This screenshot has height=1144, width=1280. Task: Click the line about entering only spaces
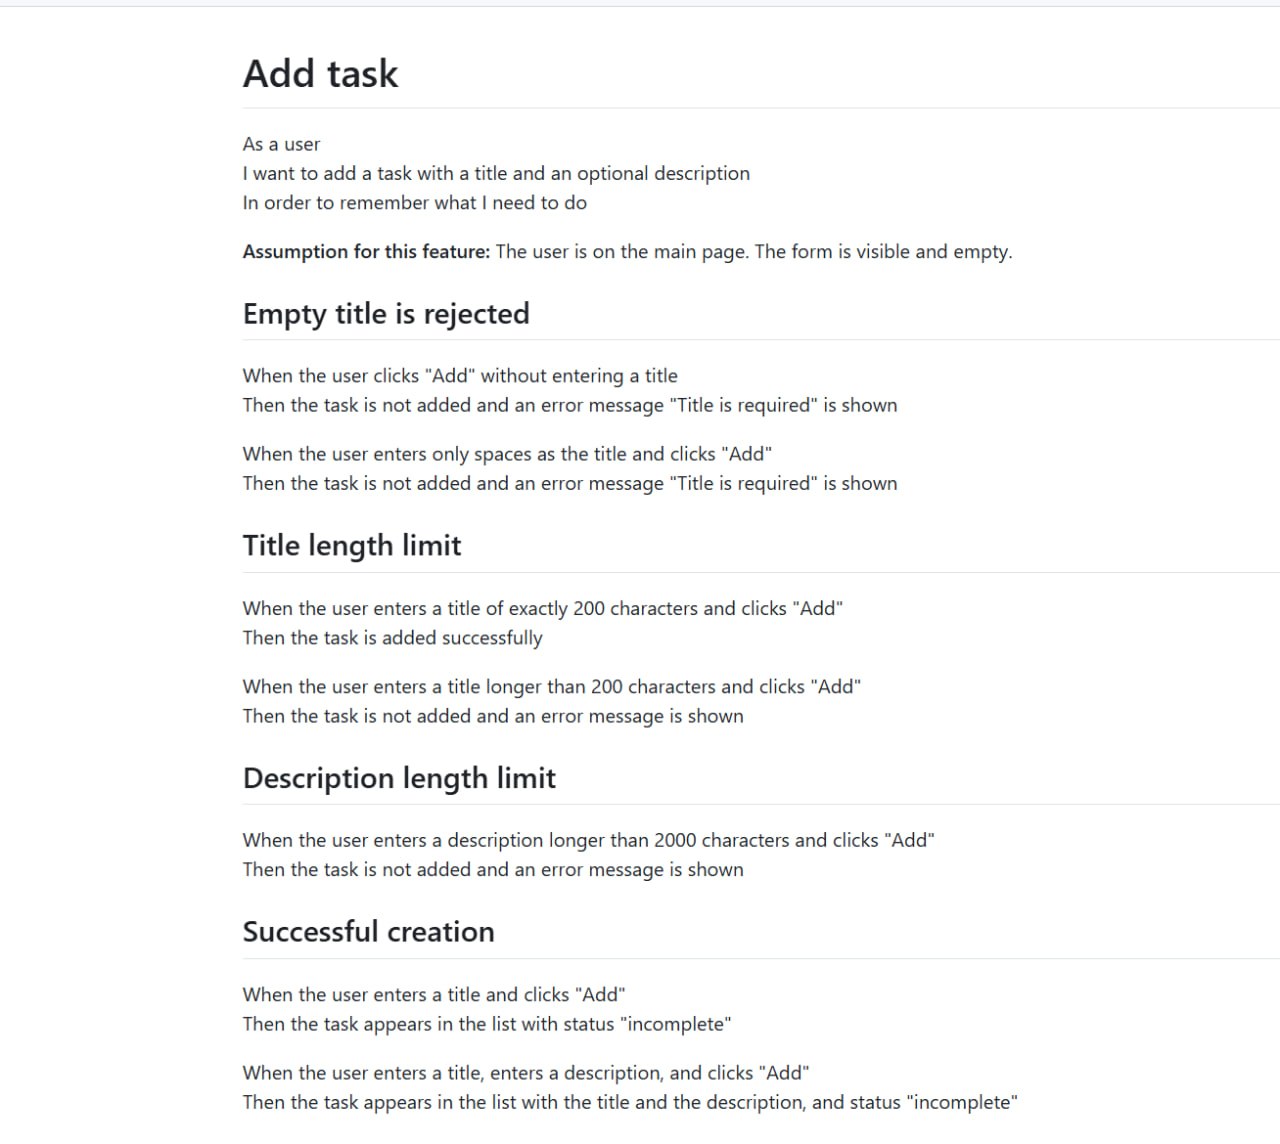507,454
